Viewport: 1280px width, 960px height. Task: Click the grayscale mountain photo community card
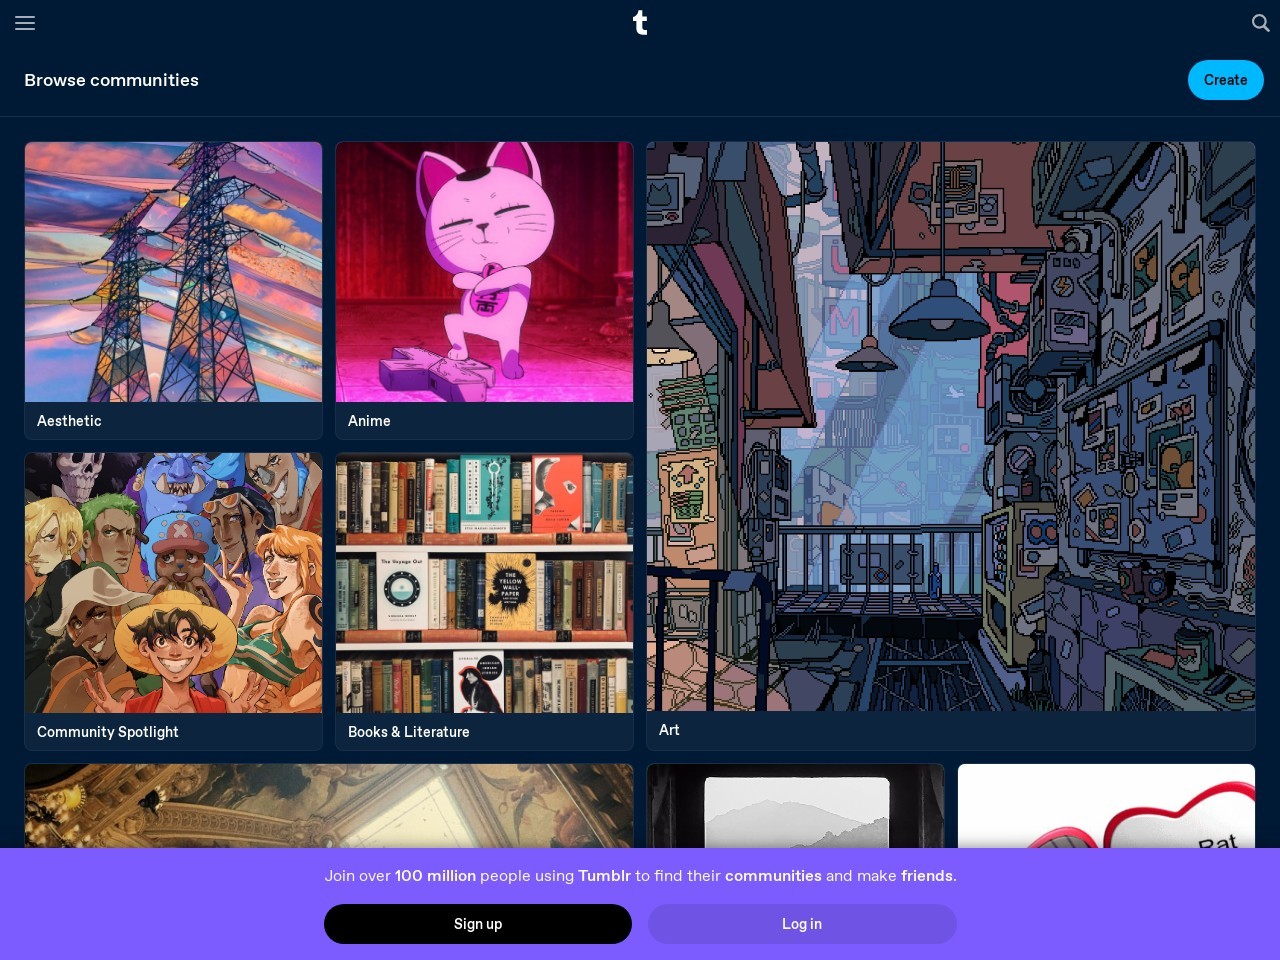(795, 806)
